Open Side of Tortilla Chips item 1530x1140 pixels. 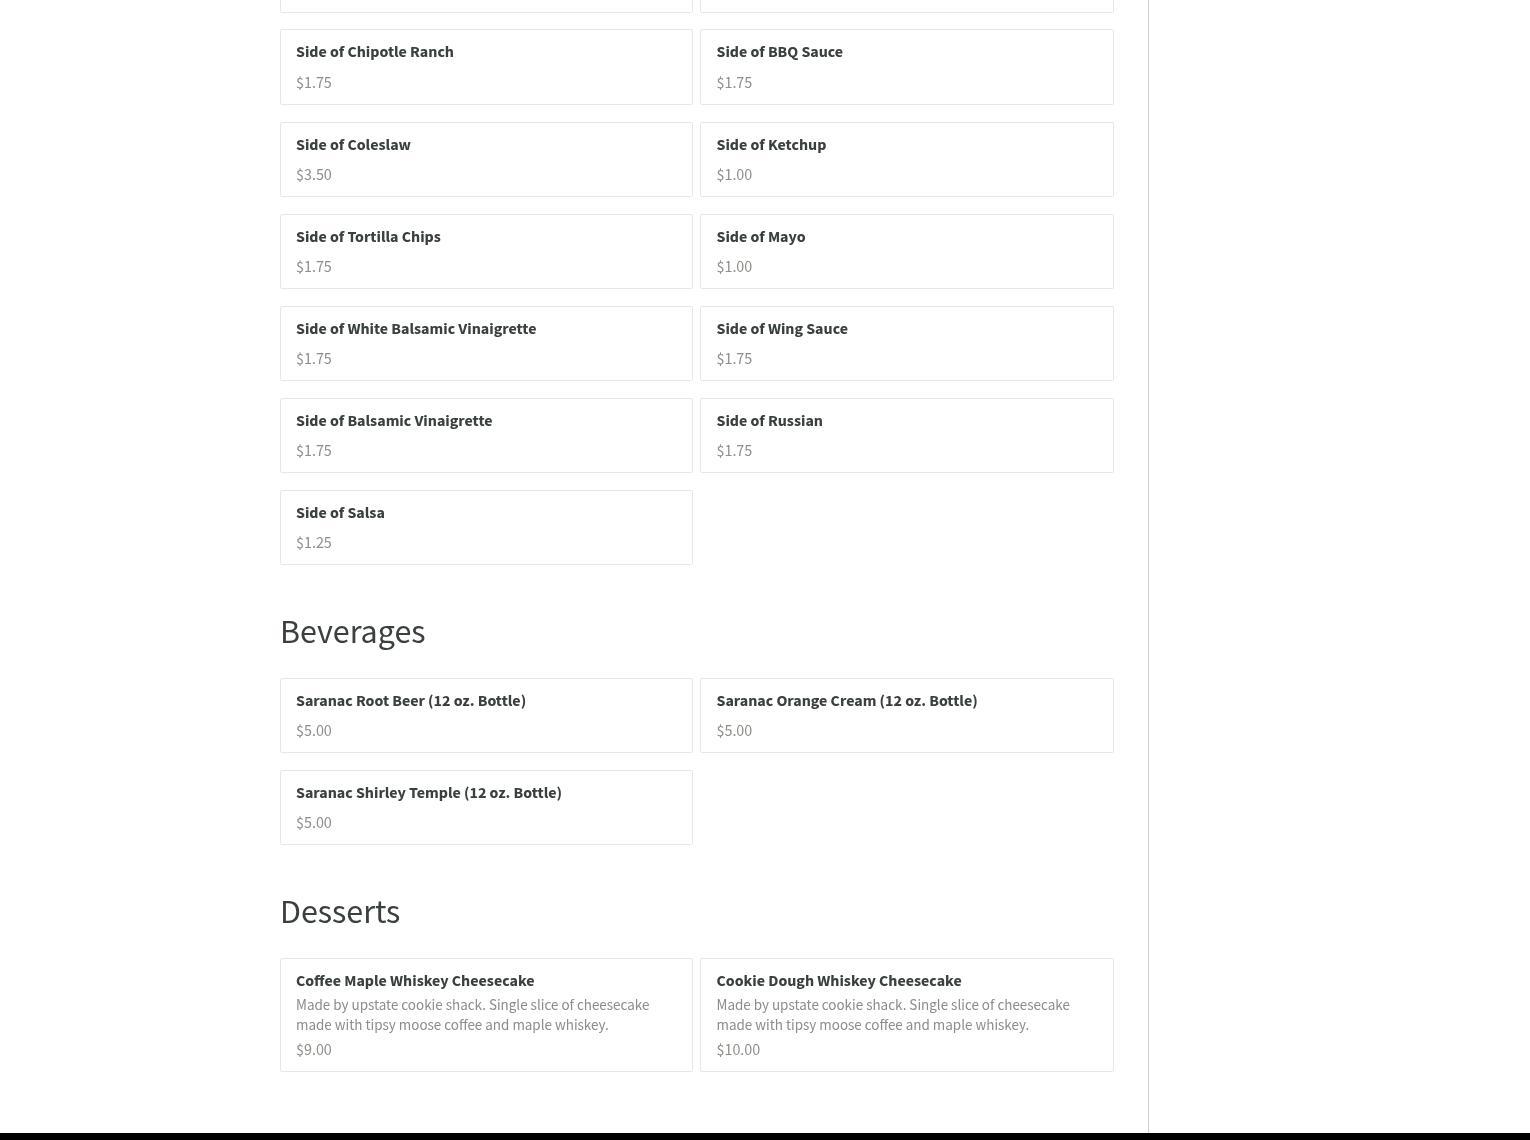coord(486,251)
